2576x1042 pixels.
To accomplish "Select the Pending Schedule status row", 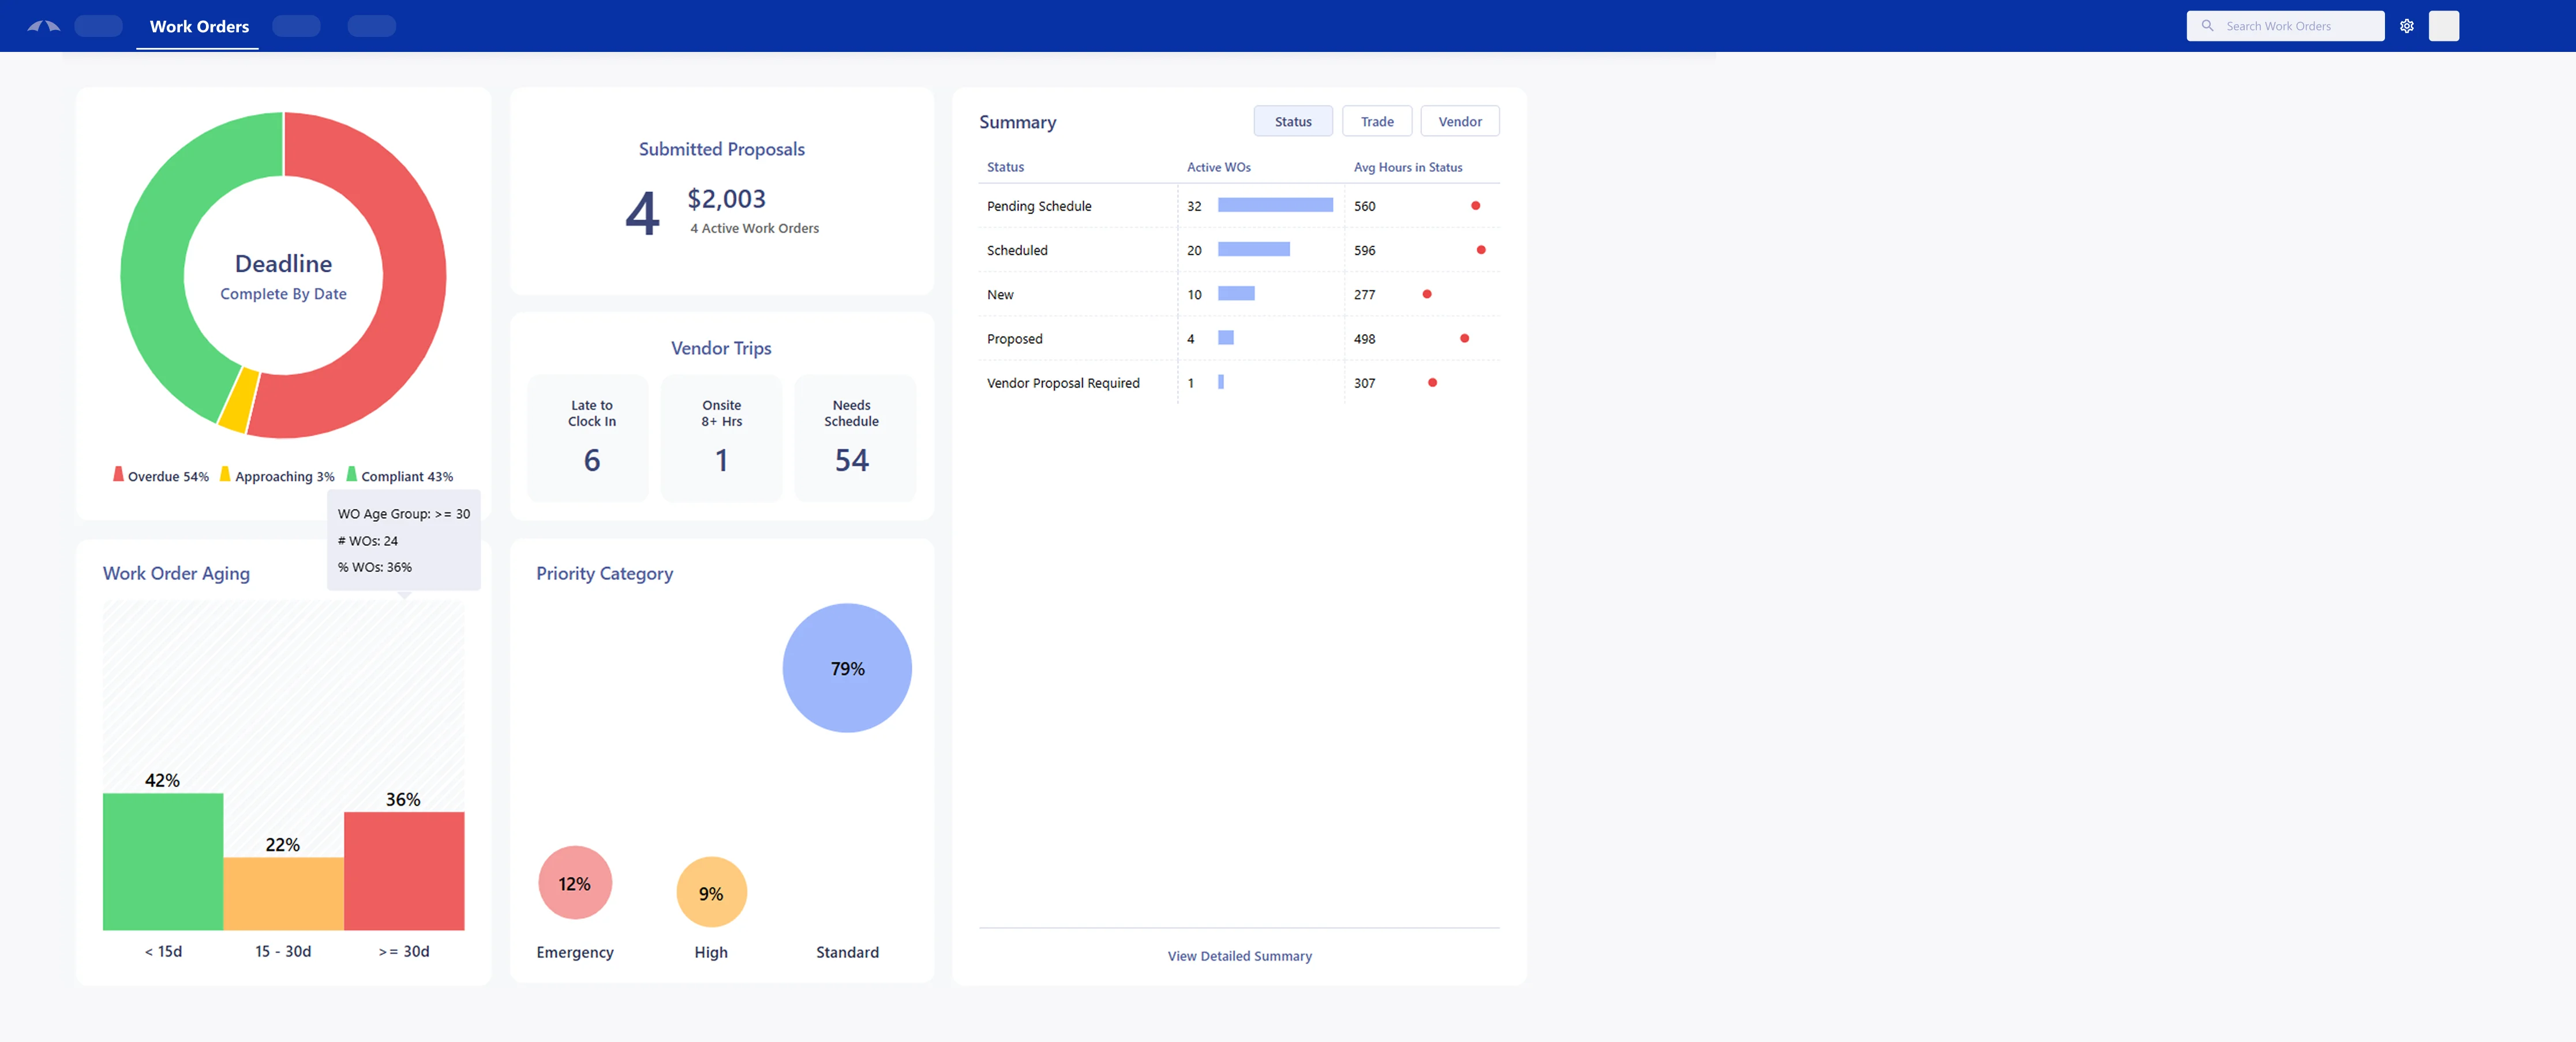I will coord(1239,206).
